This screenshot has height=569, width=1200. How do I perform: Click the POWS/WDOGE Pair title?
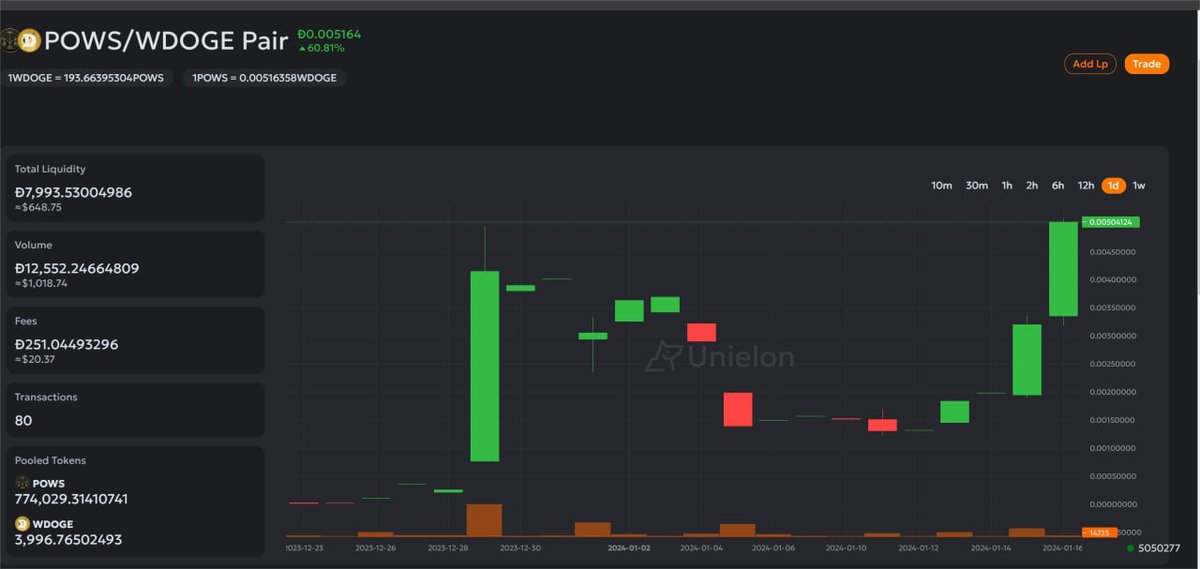(166, 41)
